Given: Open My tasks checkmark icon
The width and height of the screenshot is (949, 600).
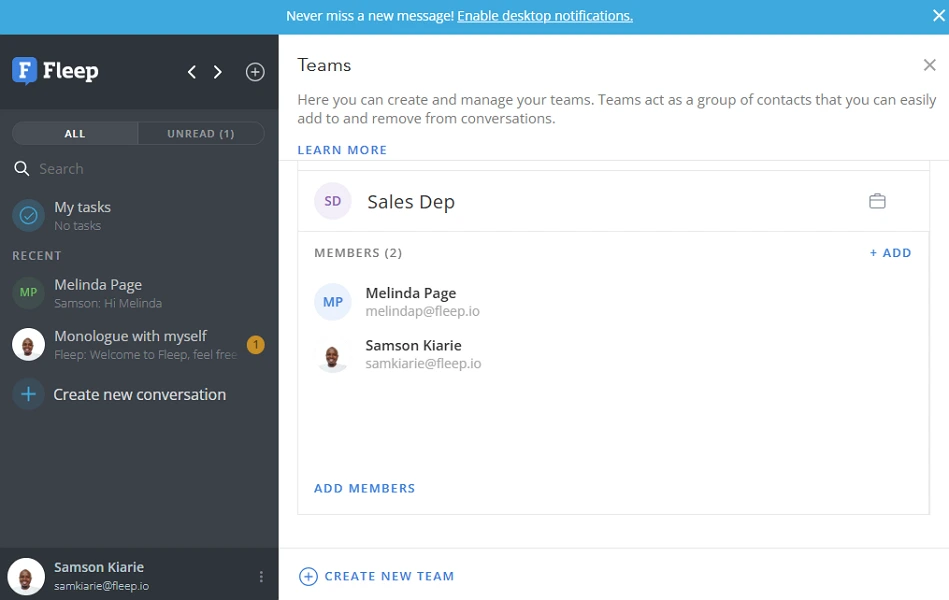Looking at the screenshot, I should [29, 215].
